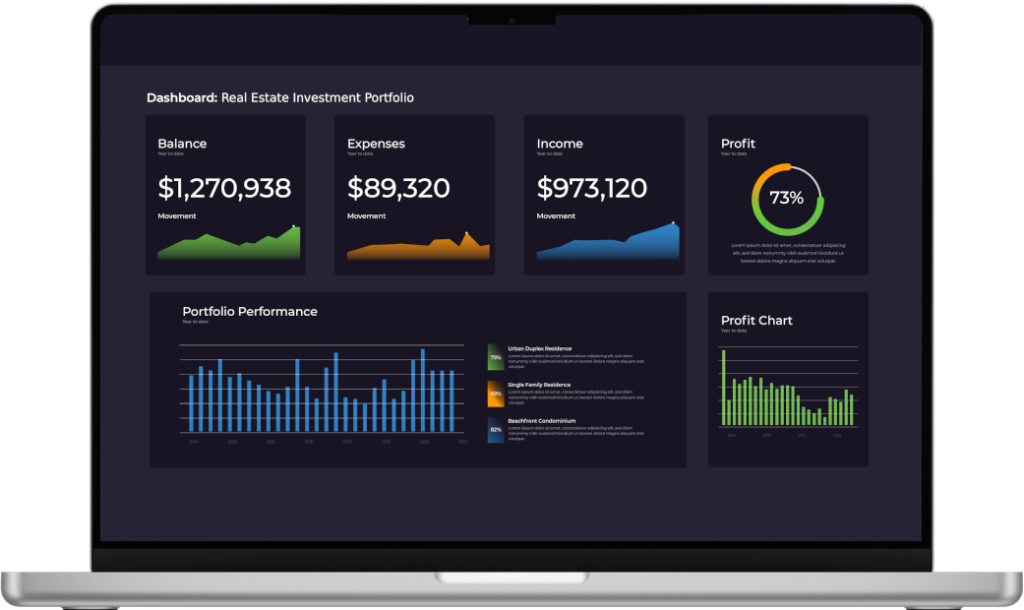This screenshot has height=610, width=1024.
Task: Click the Portfolio Performance heading
Action: (249, 311)
